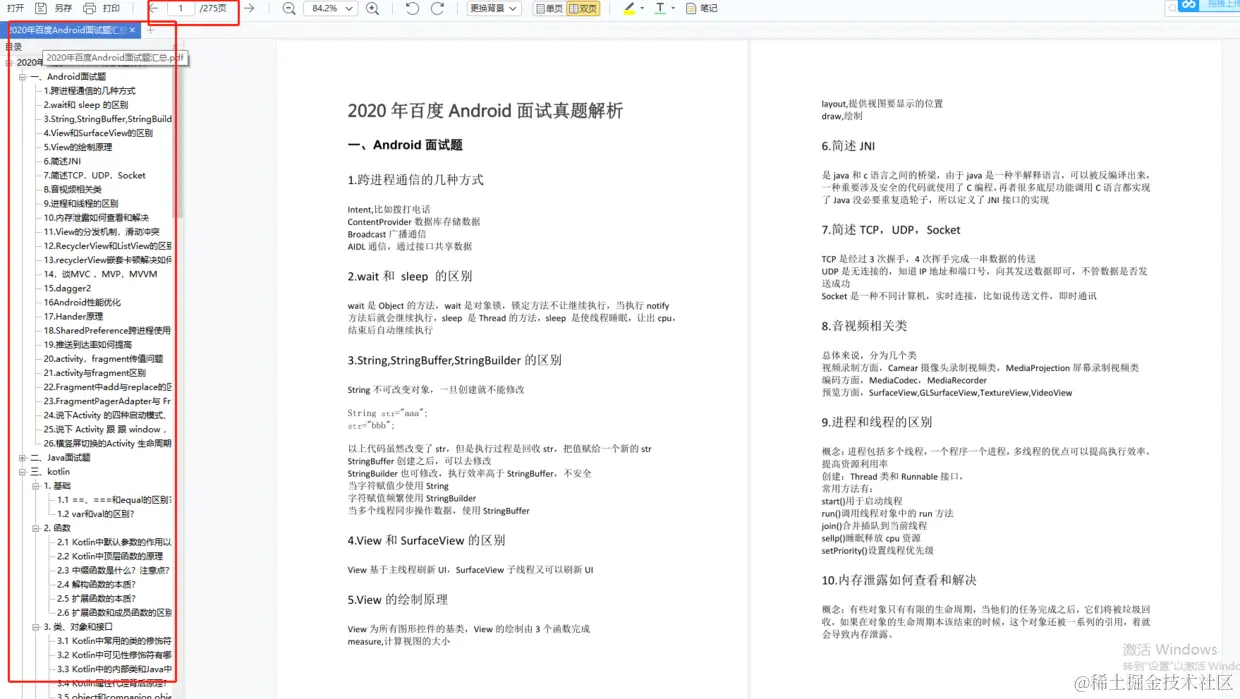Collapse the 三、kotlin tree node

[22, 472]
